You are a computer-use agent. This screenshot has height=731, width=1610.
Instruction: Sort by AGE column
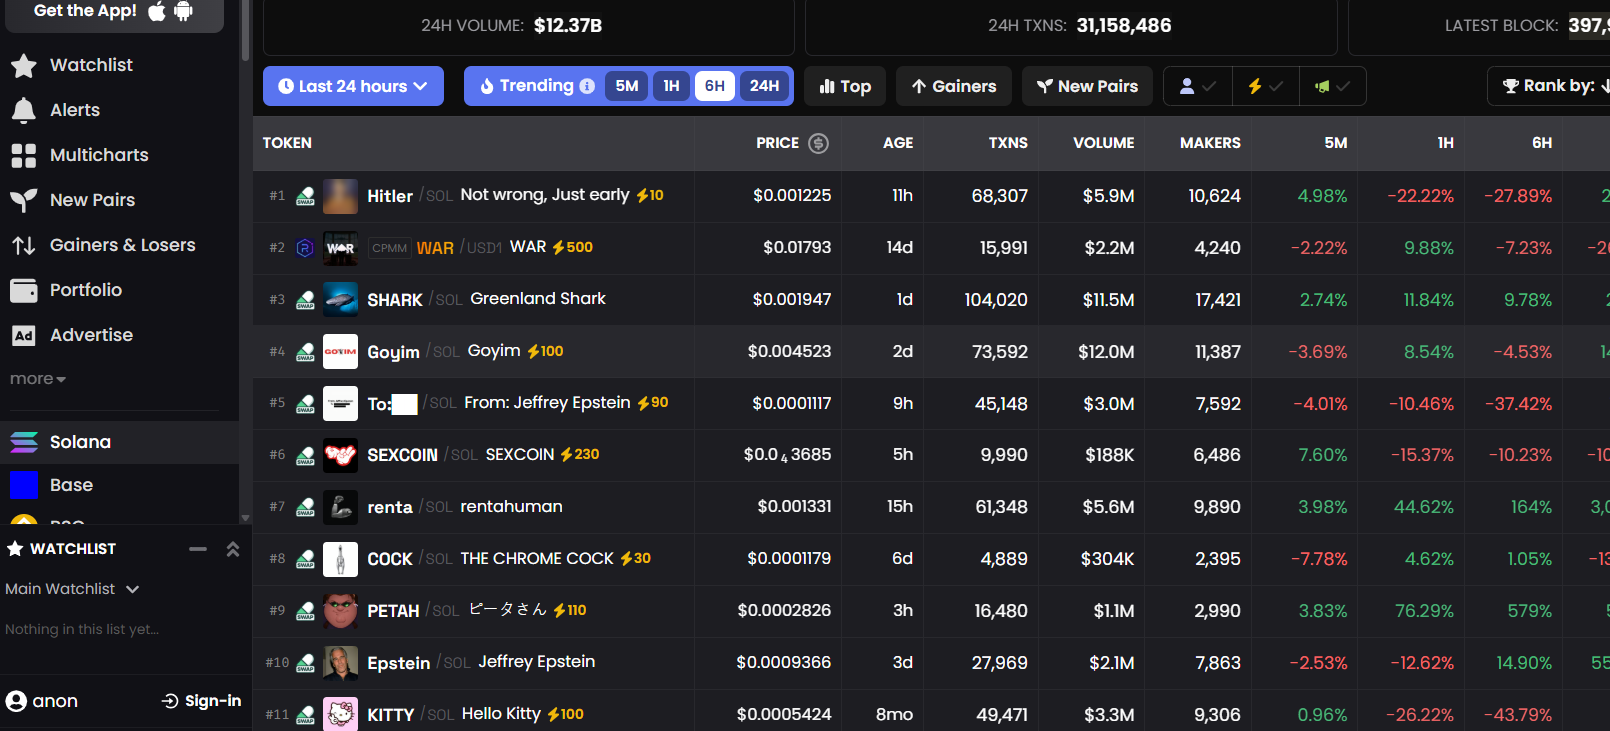point(898,143)
